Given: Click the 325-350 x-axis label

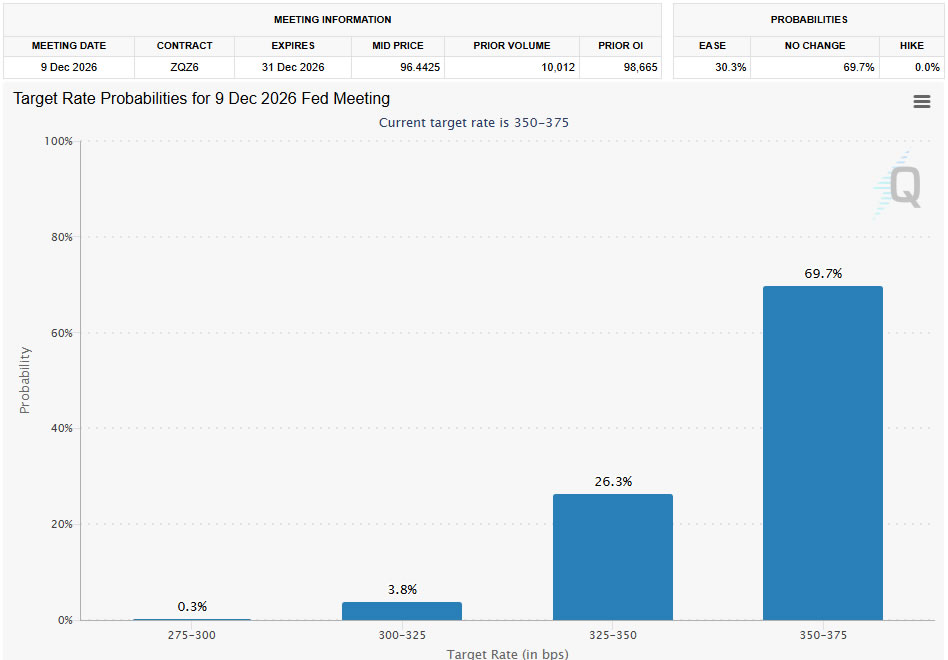Looking at the screenshot, I should pyautogui.click(x=612, y=635).
